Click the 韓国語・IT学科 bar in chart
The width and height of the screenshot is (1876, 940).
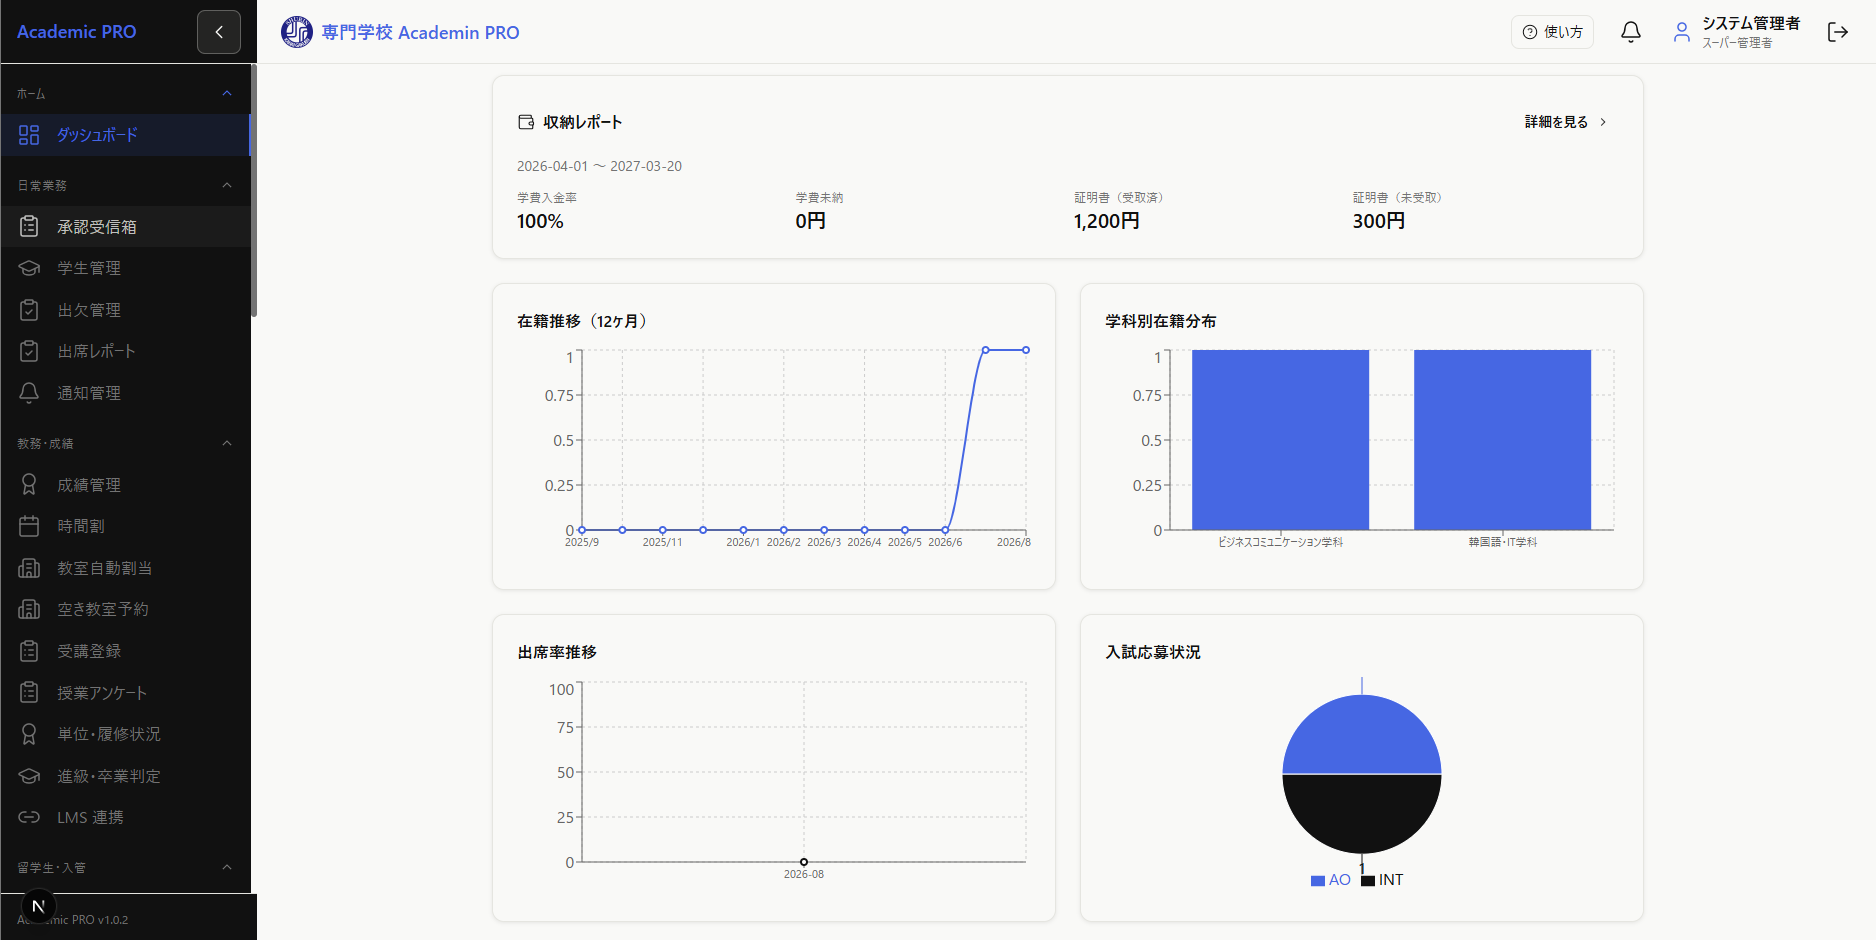1502,440
